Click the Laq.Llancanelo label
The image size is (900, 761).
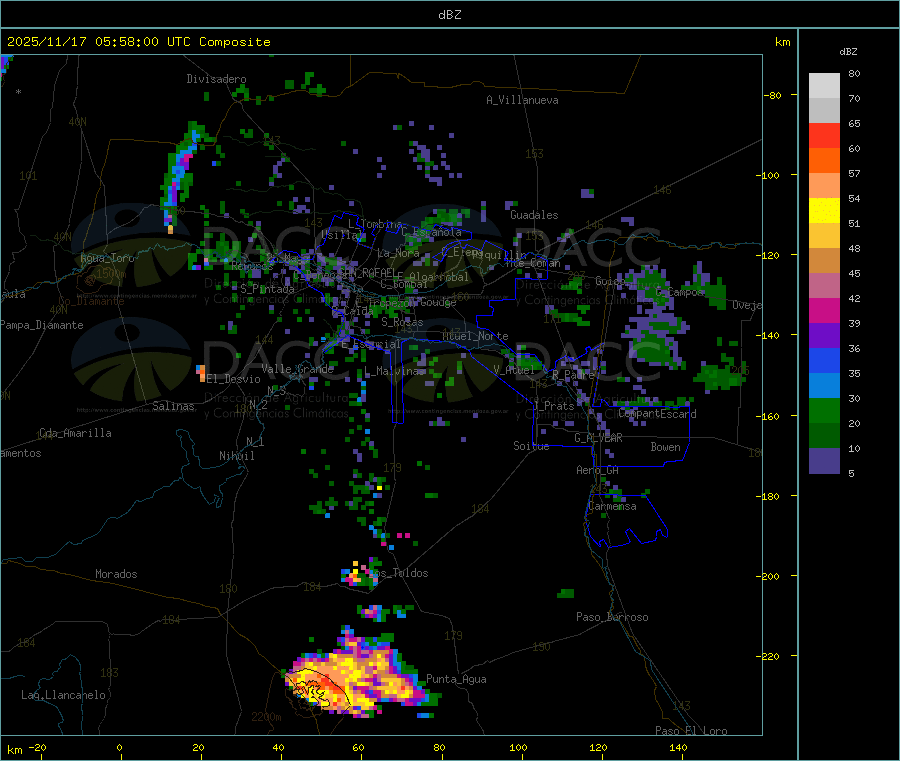(64, 695)
